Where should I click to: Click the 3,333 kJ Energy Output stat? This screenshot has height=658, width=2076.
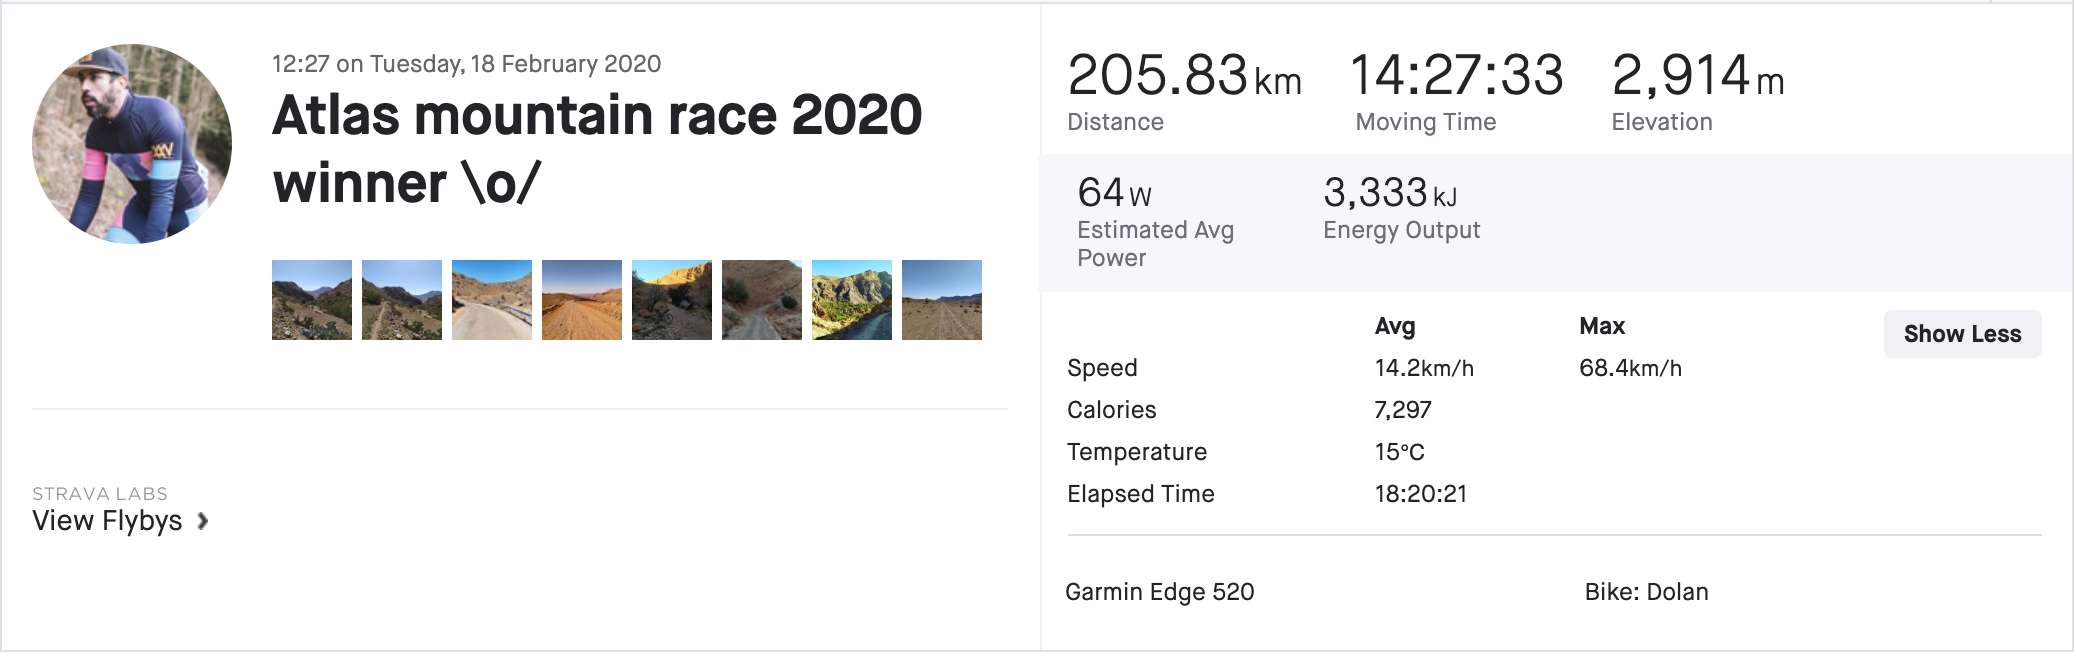tap(1389, 193)
